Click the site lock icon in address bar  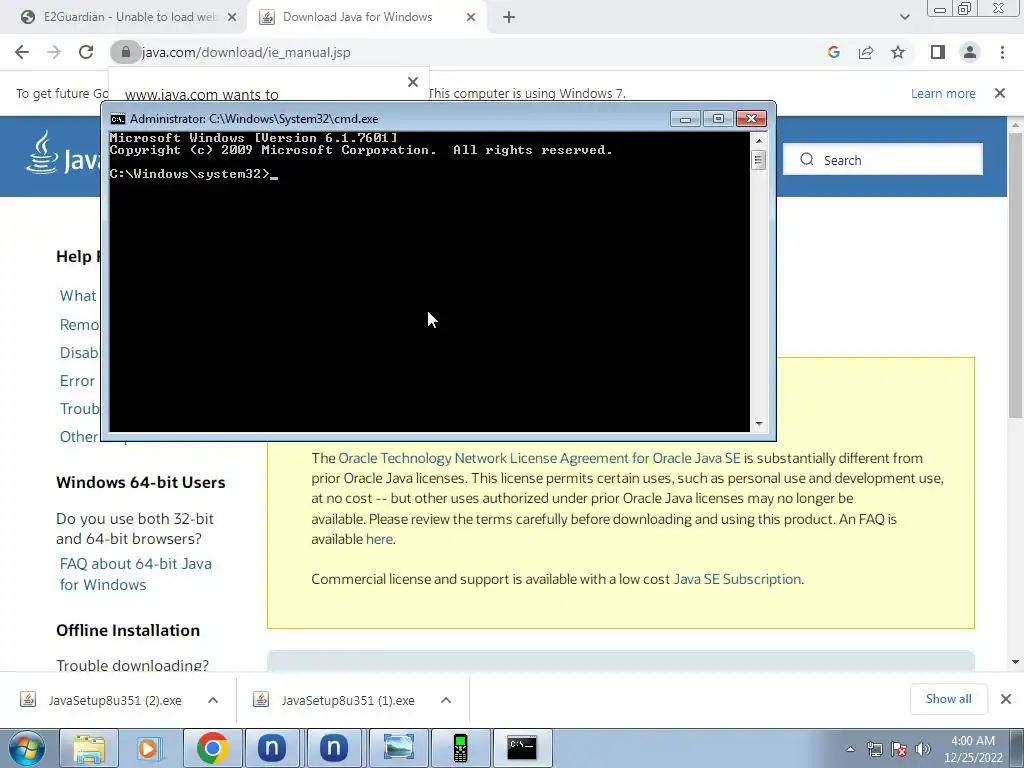click(x=125, y=52)
